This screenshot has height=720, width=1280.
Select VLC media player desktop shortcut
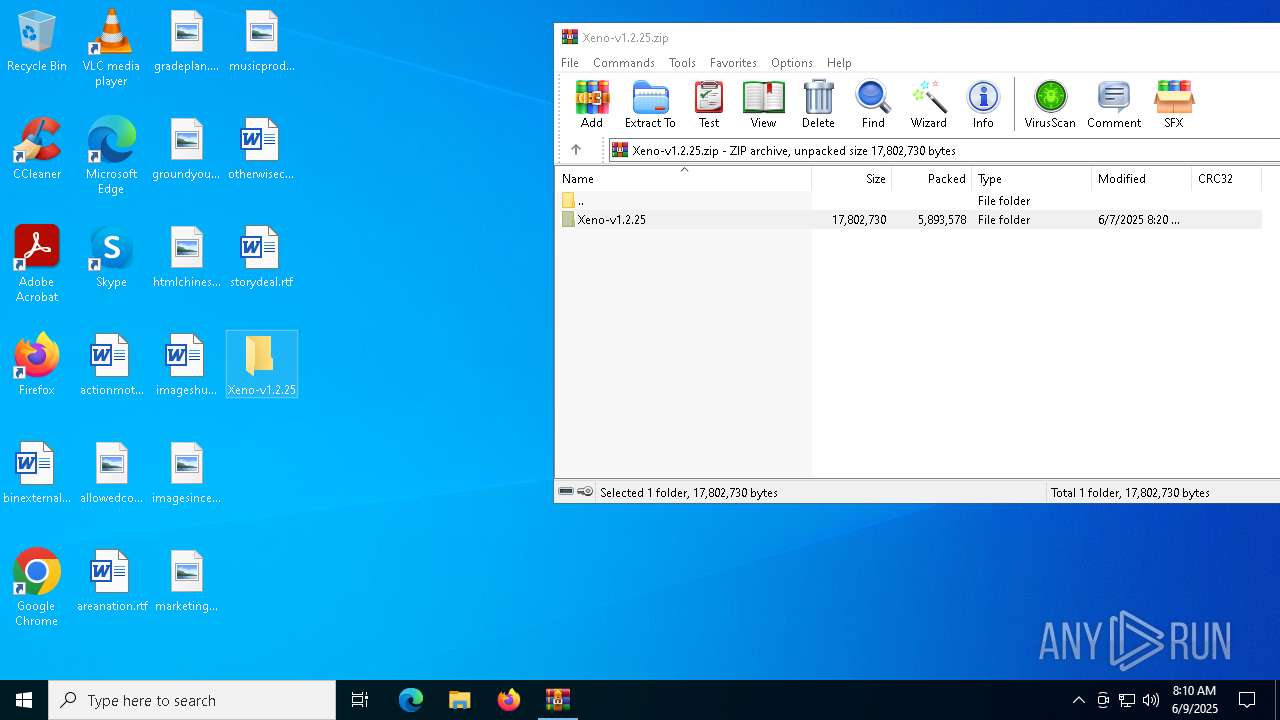pyautogui.click(x=111, y=47)
